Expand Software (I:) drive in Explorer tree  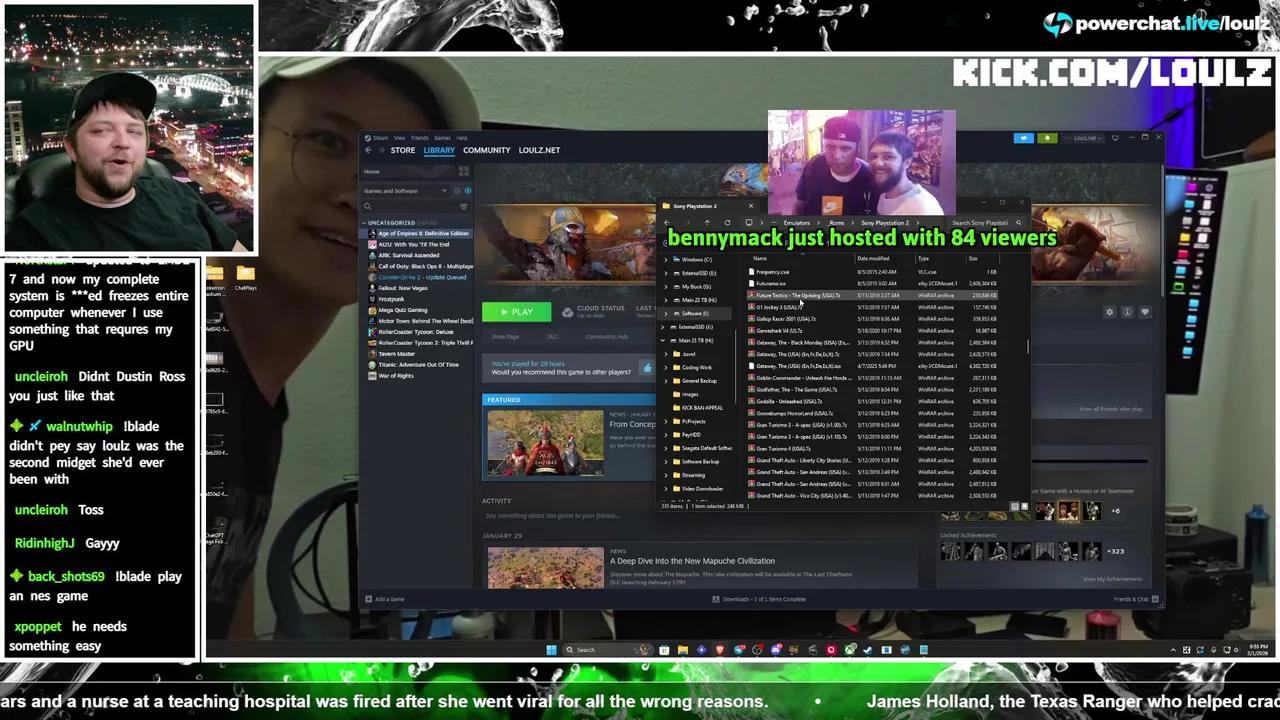pyautogui.click(x=665, y=313)
